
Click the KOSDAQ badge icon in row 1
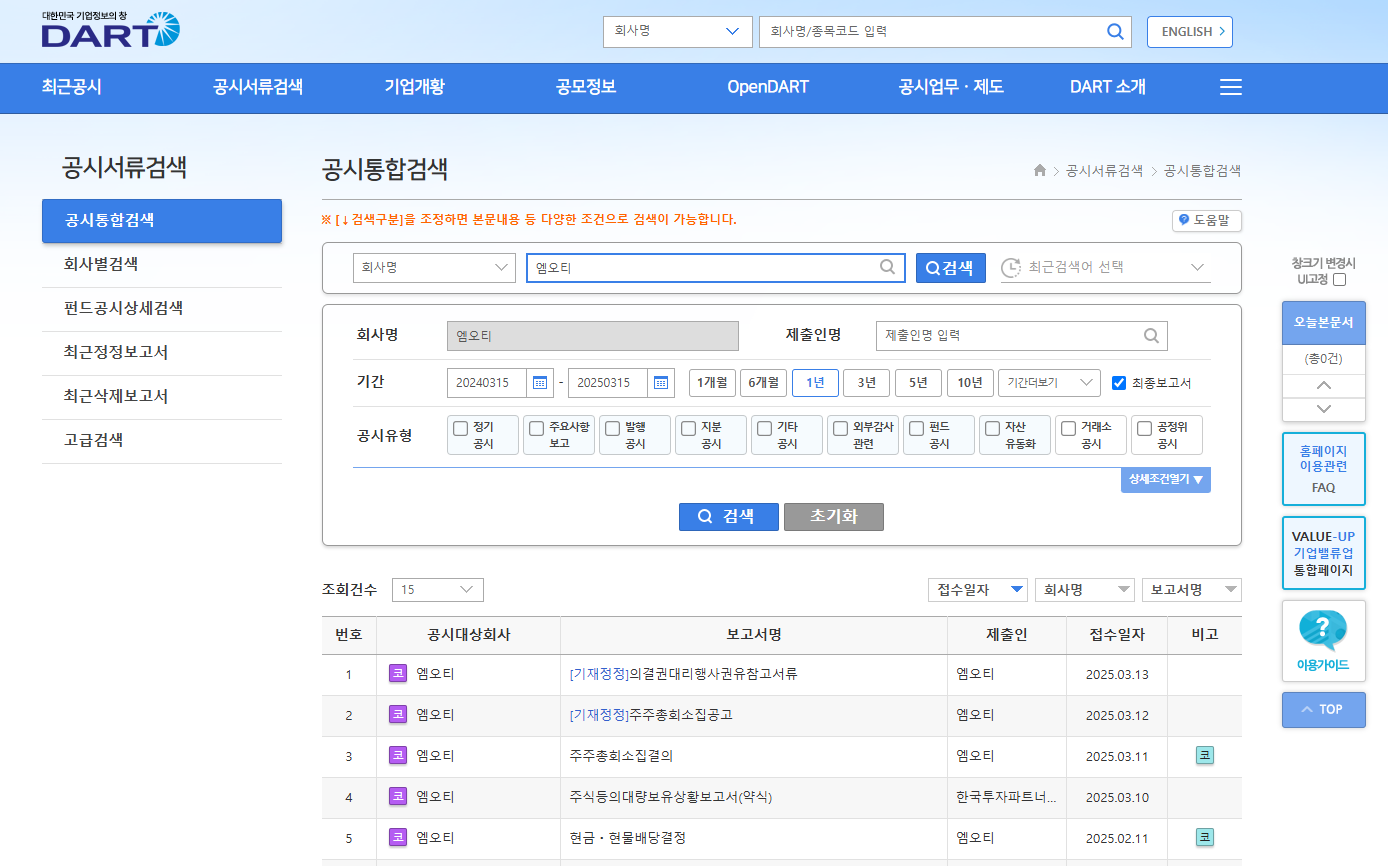pyautogui.click(x=398, y=674)
